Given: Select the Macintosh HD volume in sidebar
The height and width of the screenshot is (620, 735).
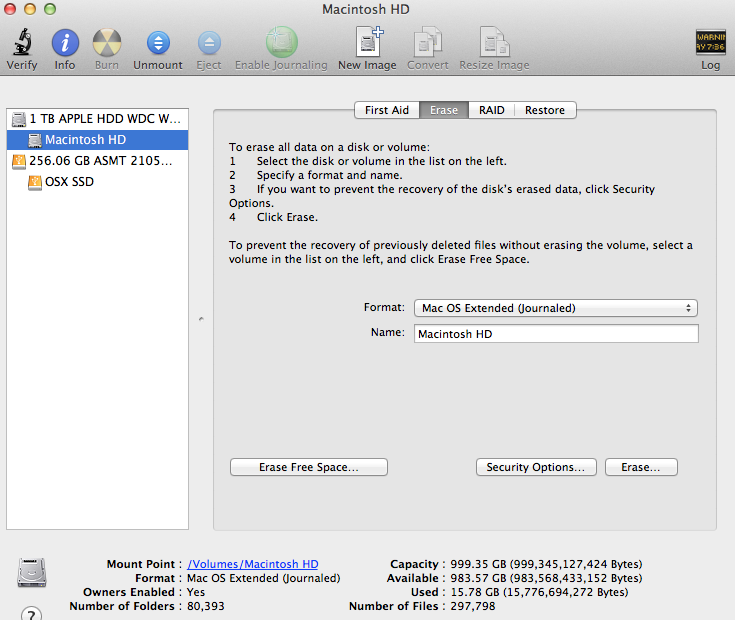Looking at the screenshot, I should coord(98,140).
